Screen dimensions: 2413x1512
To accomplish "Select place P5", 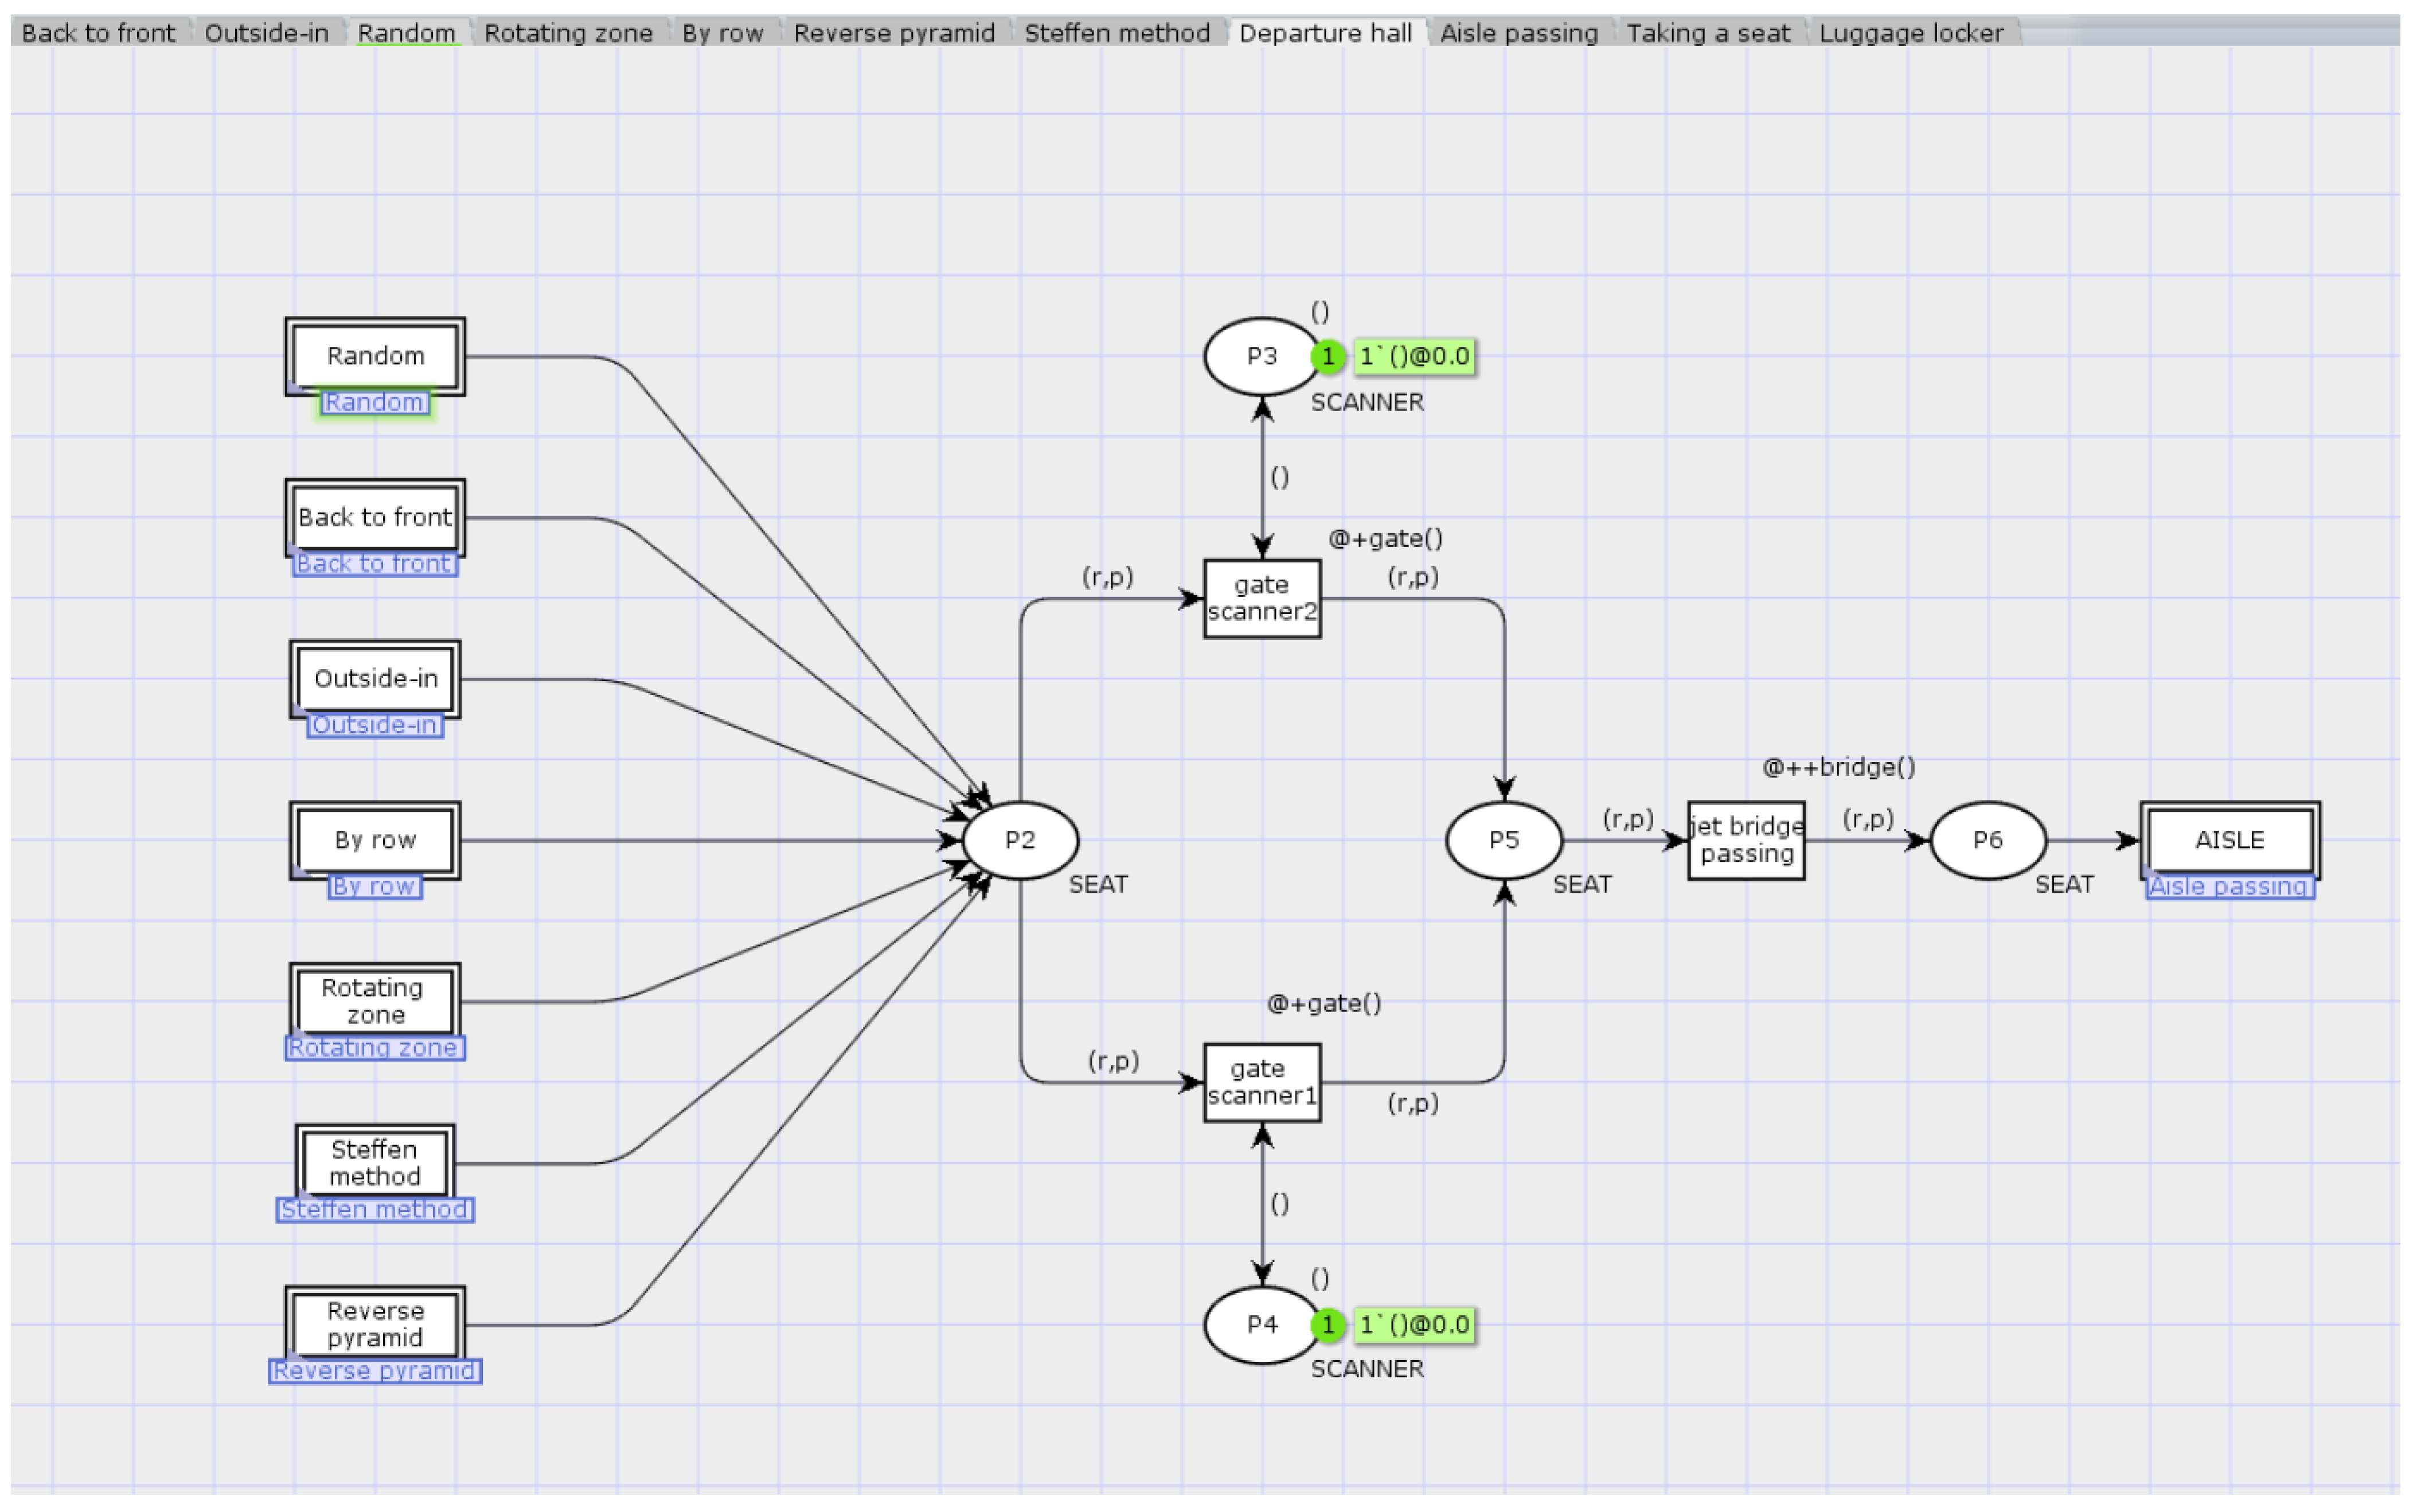I will [x=1504, y=840].
